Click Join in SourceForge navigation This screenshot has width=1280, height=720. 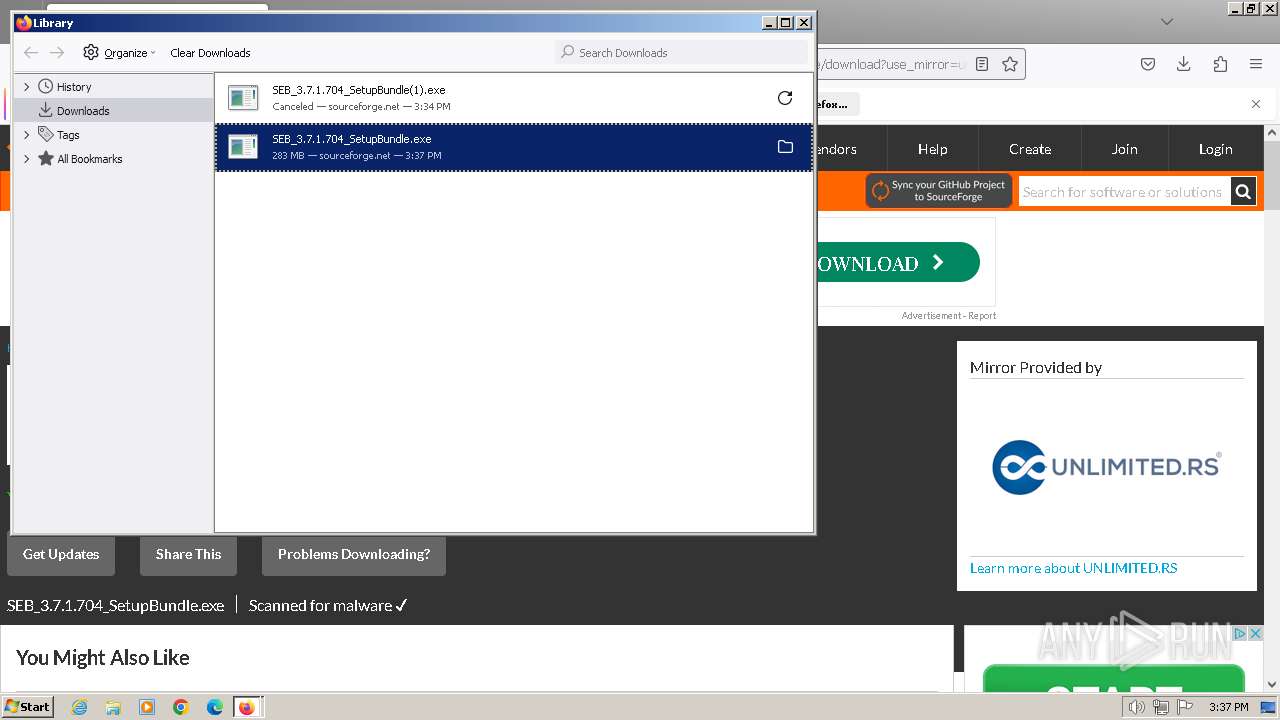click(1124, 149)
